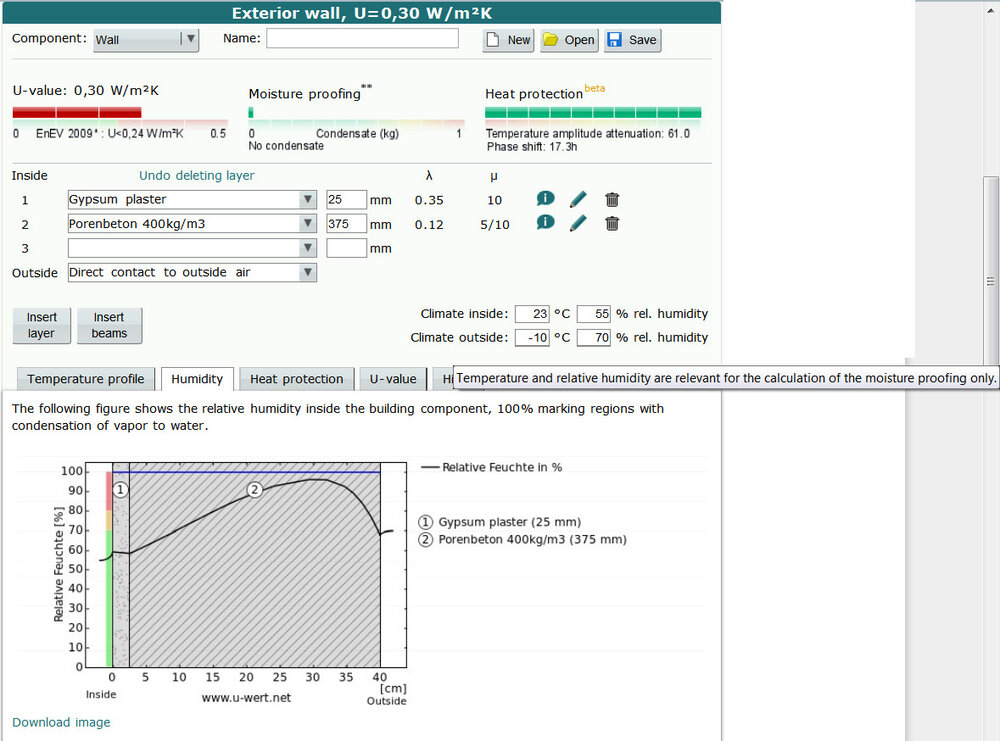Click info icon for Gypsum plaster layer

pyautogui.click(x=545, y=199)
